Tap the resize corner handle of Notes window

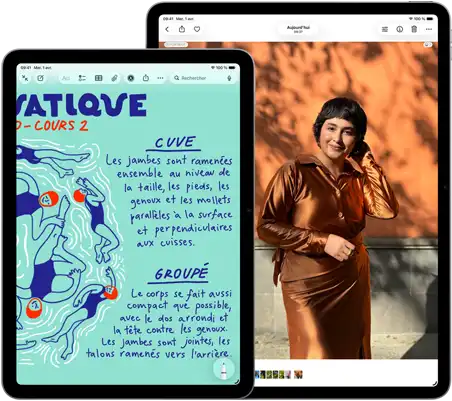click(237, 382)
